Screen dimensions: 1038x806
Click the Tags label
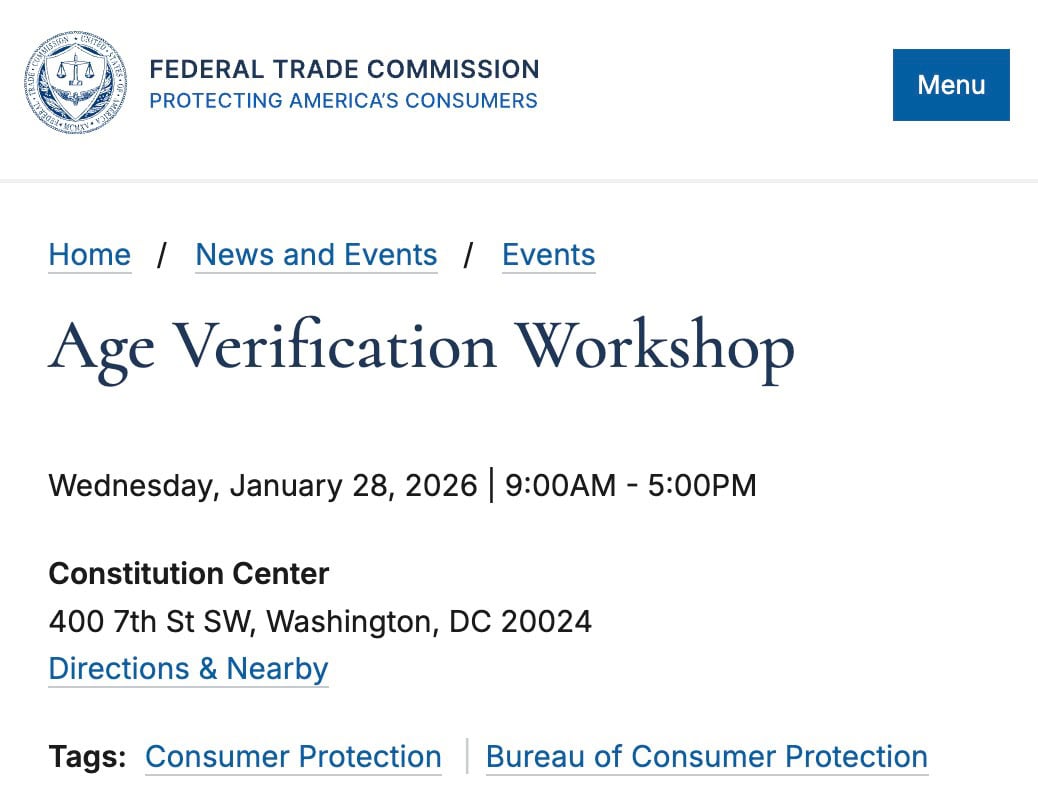coord(85,757)
